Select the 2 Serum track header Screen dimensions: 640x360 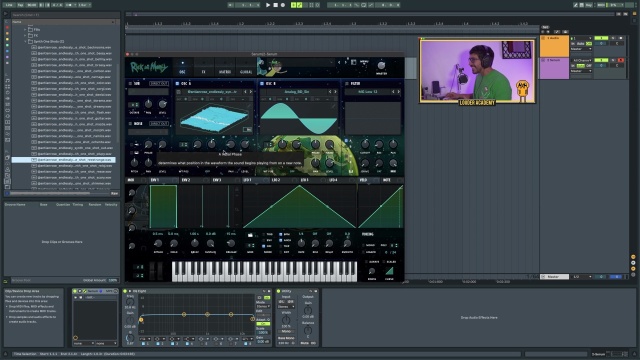coord(554,68)
